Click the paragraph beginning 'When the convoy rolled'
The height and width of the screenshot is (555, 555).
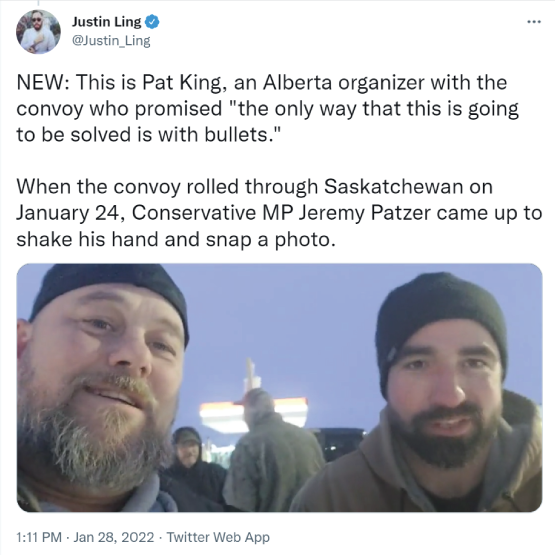coord(279,213)
